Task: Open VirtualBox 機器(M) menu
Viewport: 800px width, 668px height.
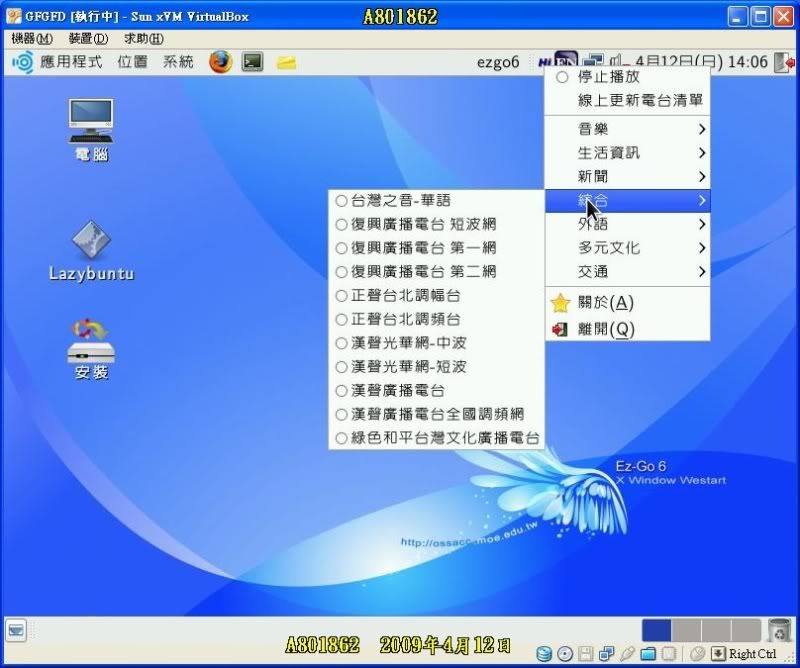Action: point(32,38)
